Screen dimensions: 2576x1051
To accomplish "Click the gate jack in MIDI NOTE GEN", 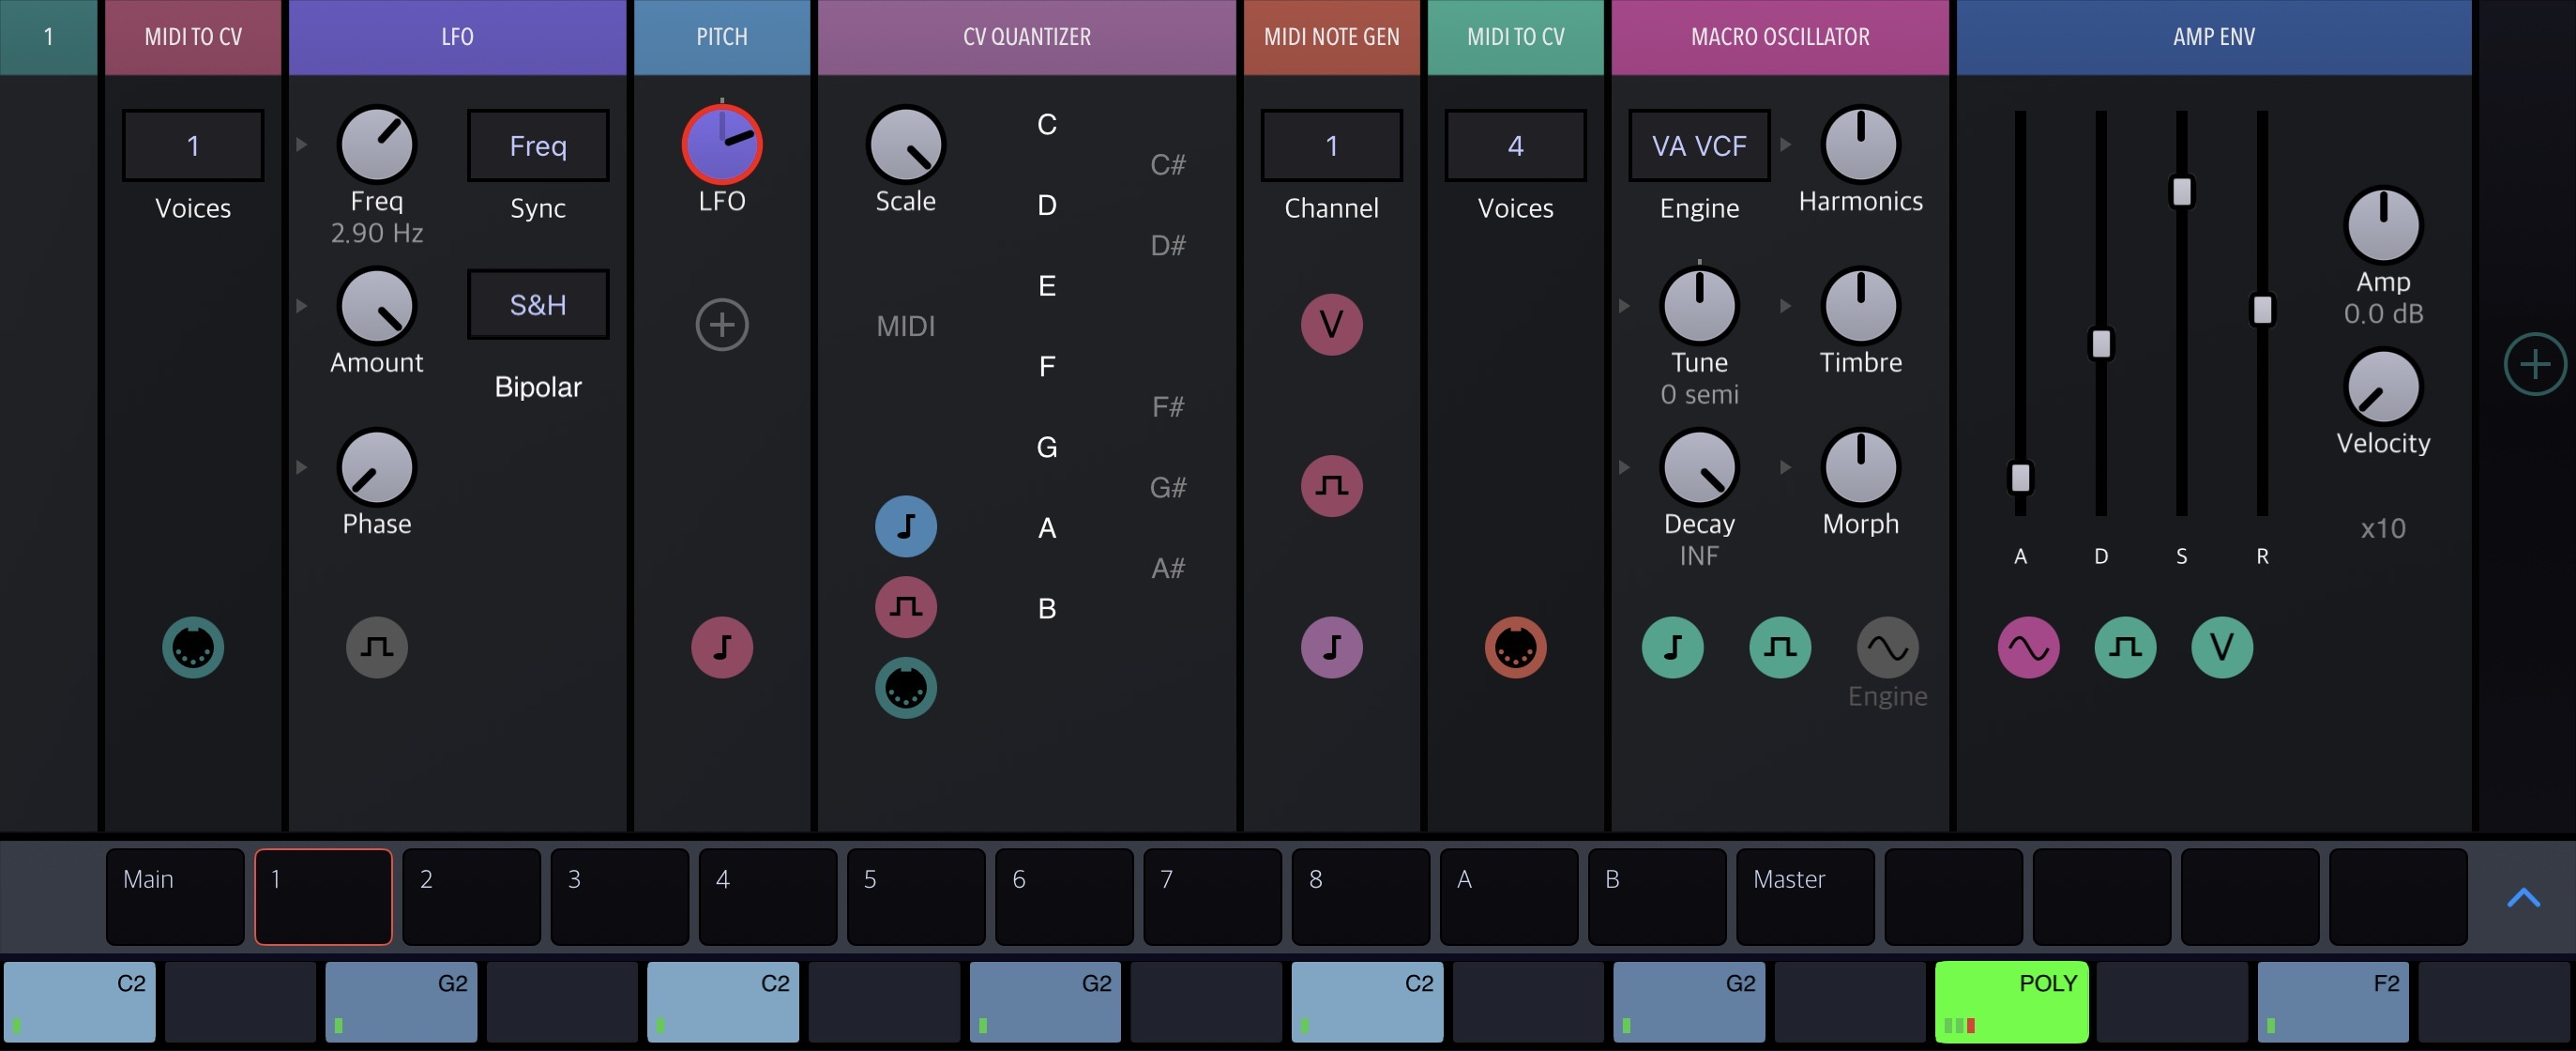I will pos(1332,486).
